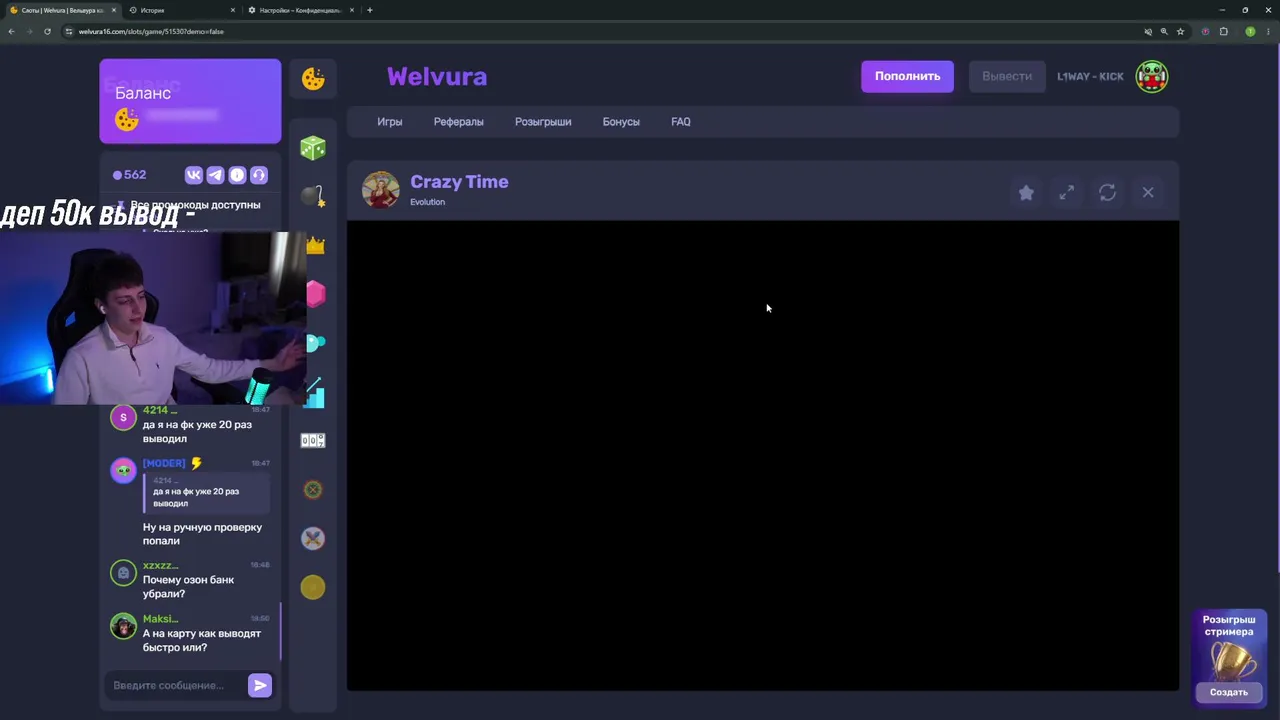Viewport: 1280px width, 720px height.
Task: Open the slot counter game icon
Action: [x=313, y=441]
